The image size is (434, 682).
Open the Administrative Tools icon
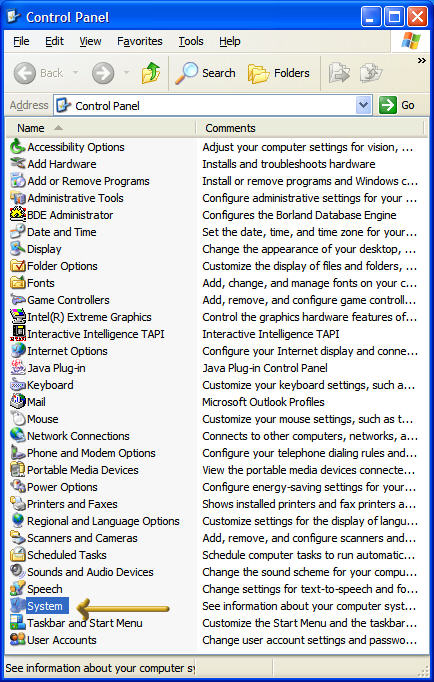click(x=18, y=198)
